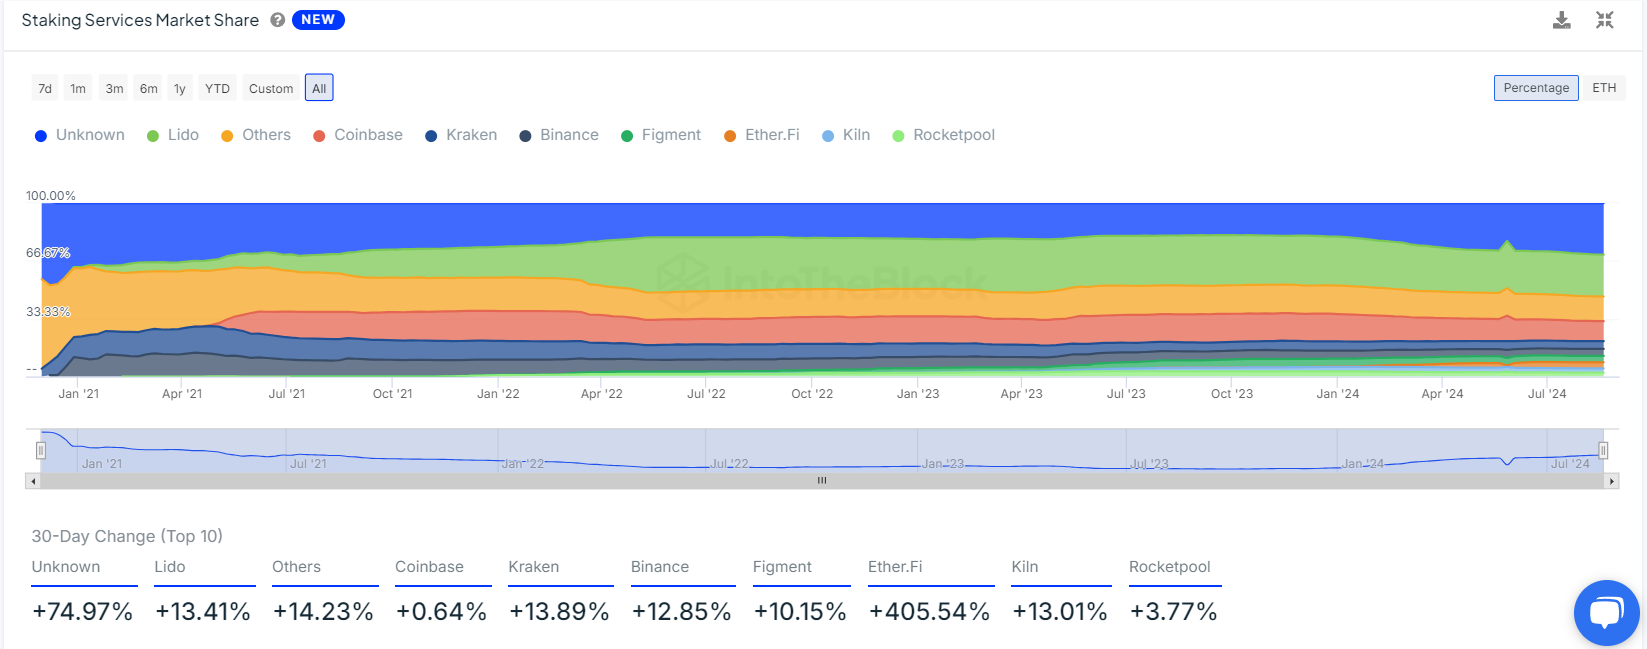Toggle the Unknown series in legend
This screenshot has width=1647, height=649.
80,135
